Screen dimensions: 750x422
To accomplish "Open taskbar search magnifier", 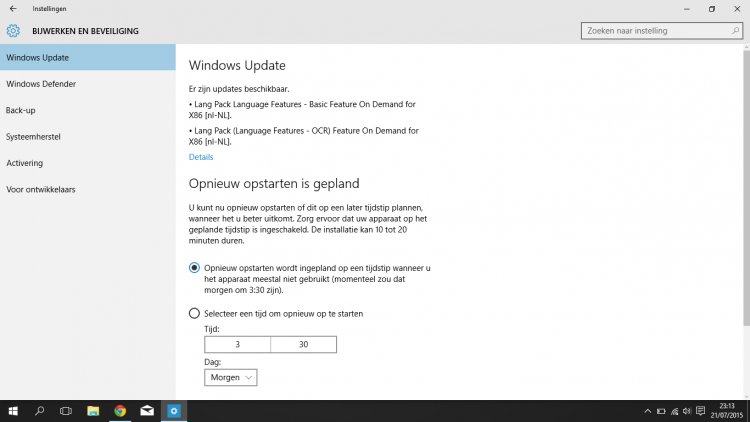I will (x=40, y=411).
